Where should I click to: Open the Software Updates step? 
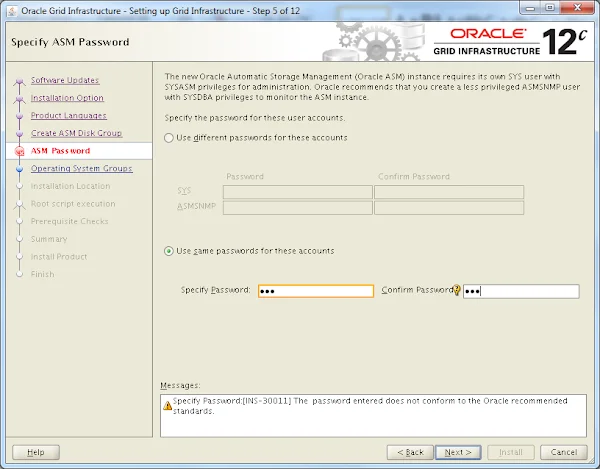pos(65,80)
